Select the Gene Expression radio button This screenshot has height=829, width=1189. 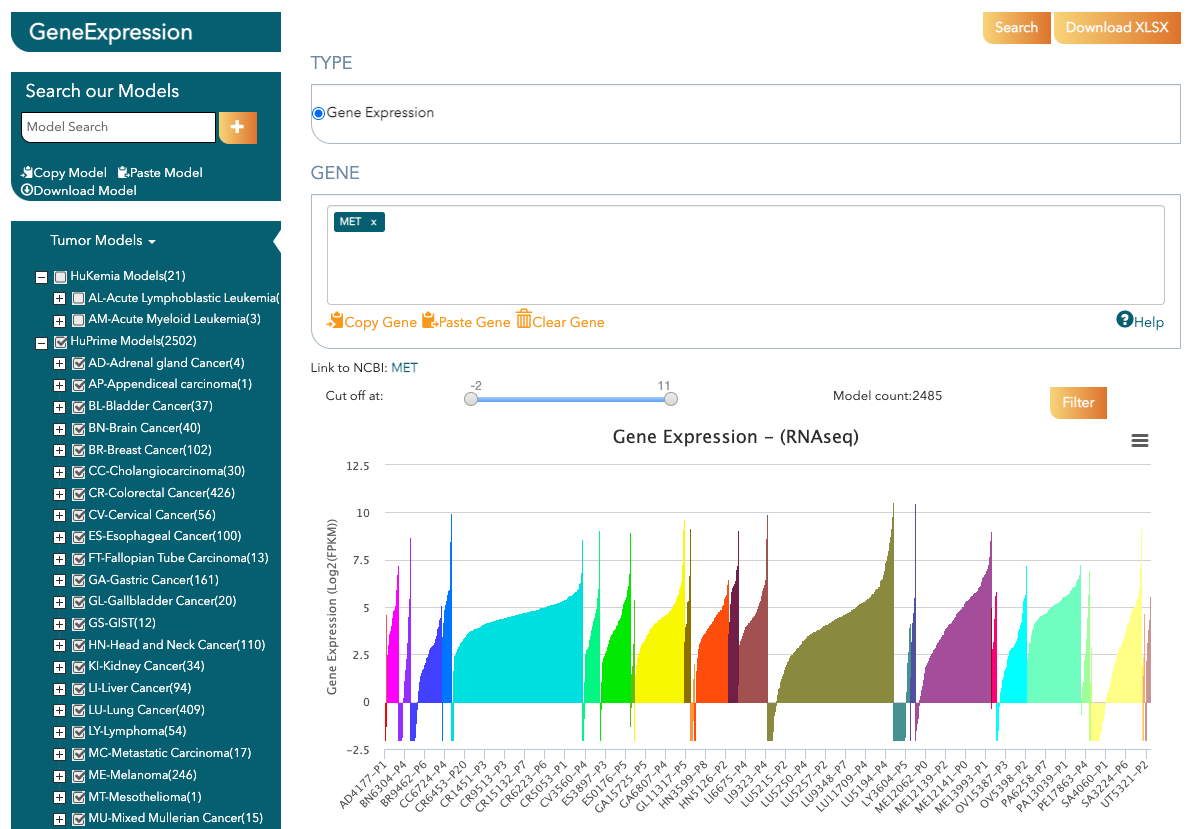(x=319, y=113)
